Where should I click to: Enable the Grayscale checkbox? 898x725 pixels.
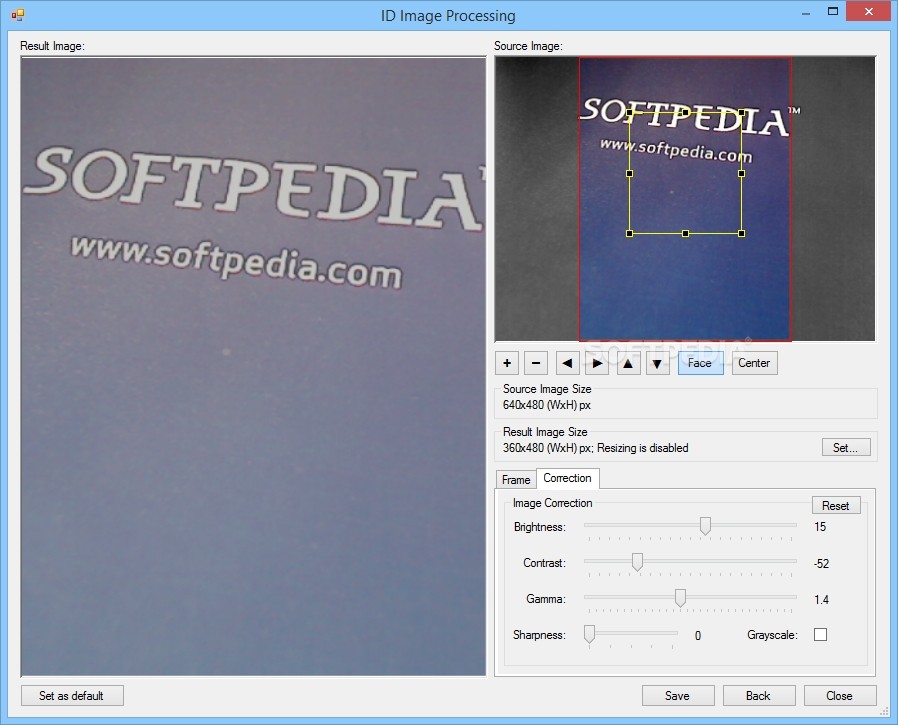(x=820, y=635)
